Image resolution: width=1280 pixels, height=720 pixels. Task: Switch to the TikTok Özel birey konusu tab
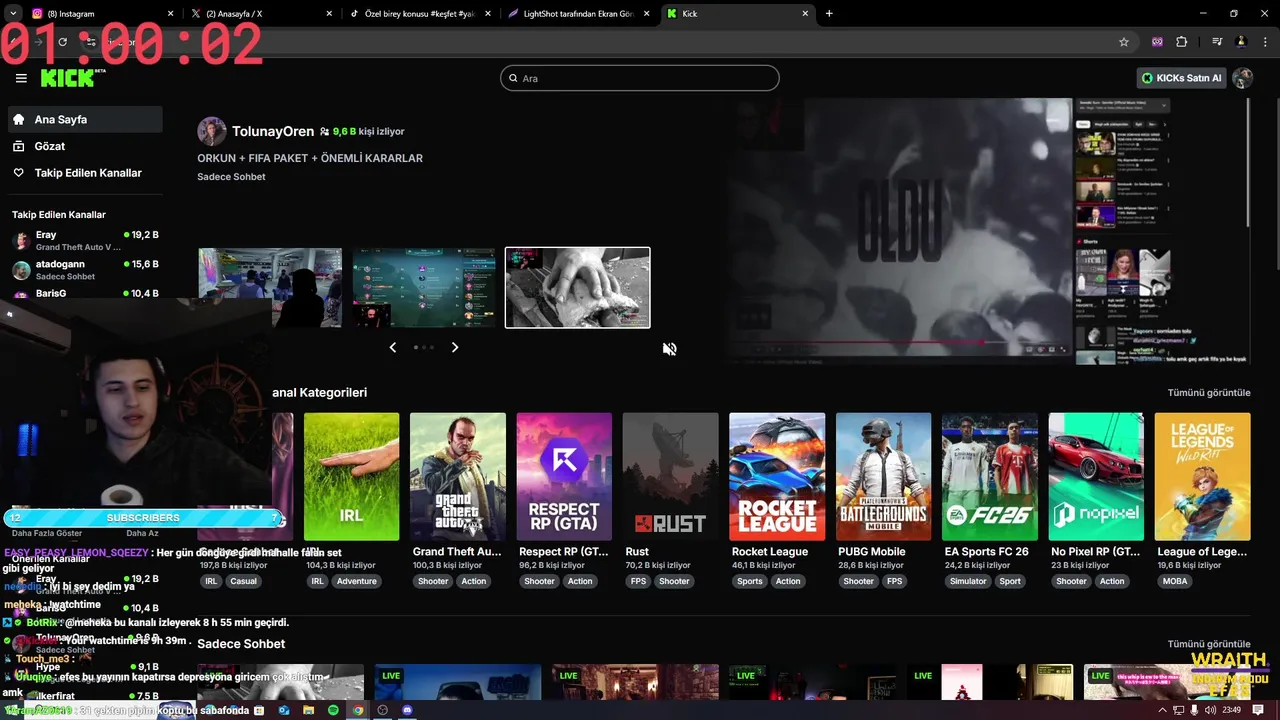(x=420, y=14)
